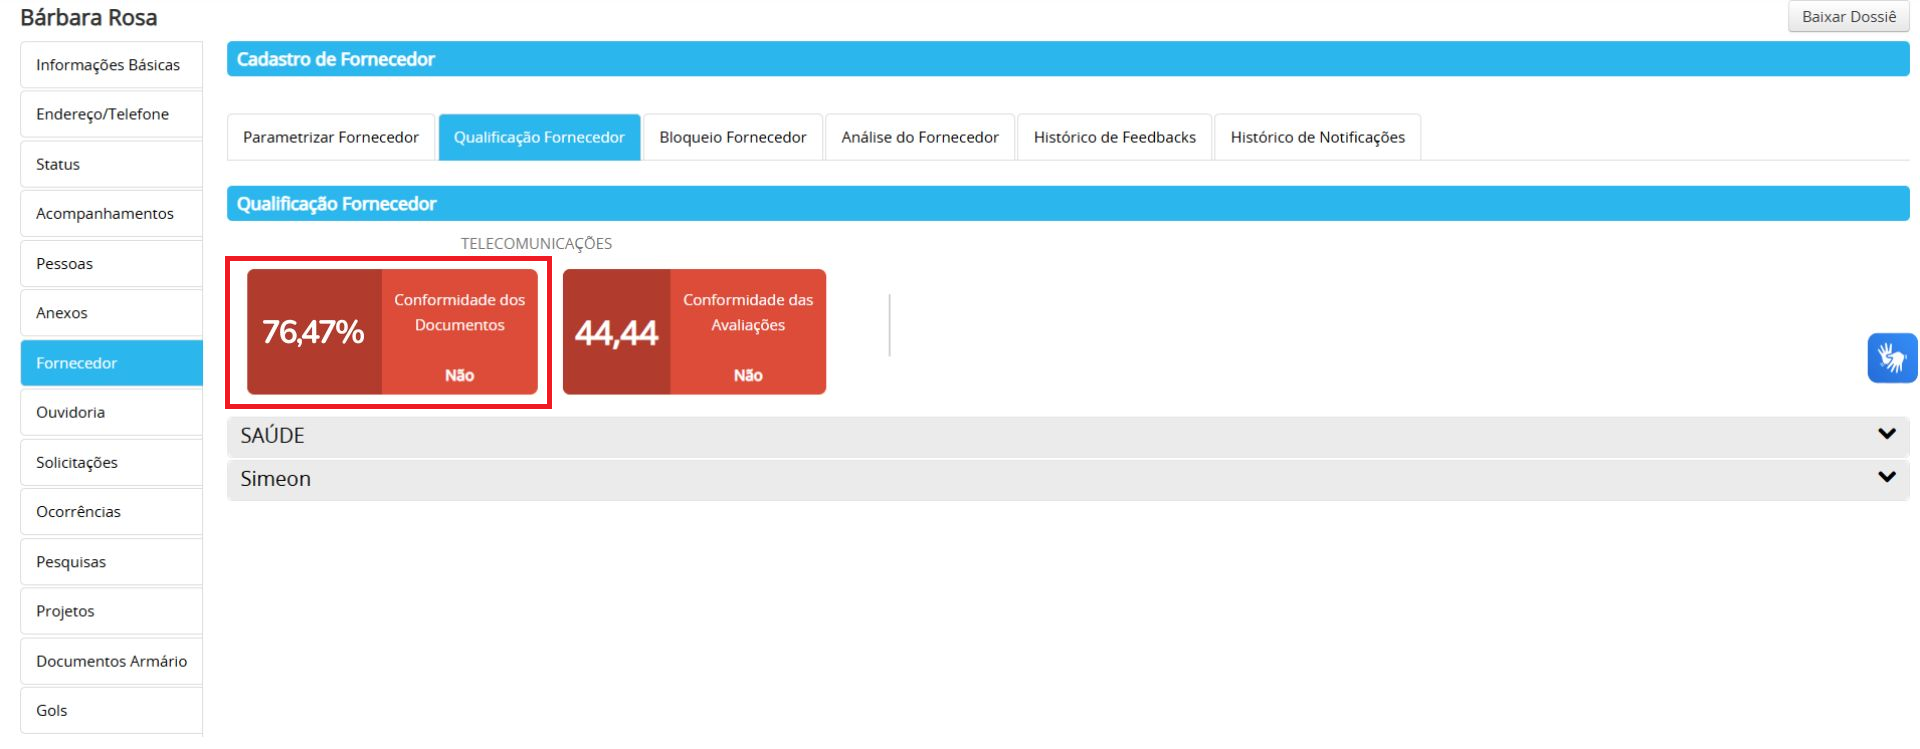Go to Pesquisas sidebar item
Screen dimensions: 1920x749
pos(111,561)
